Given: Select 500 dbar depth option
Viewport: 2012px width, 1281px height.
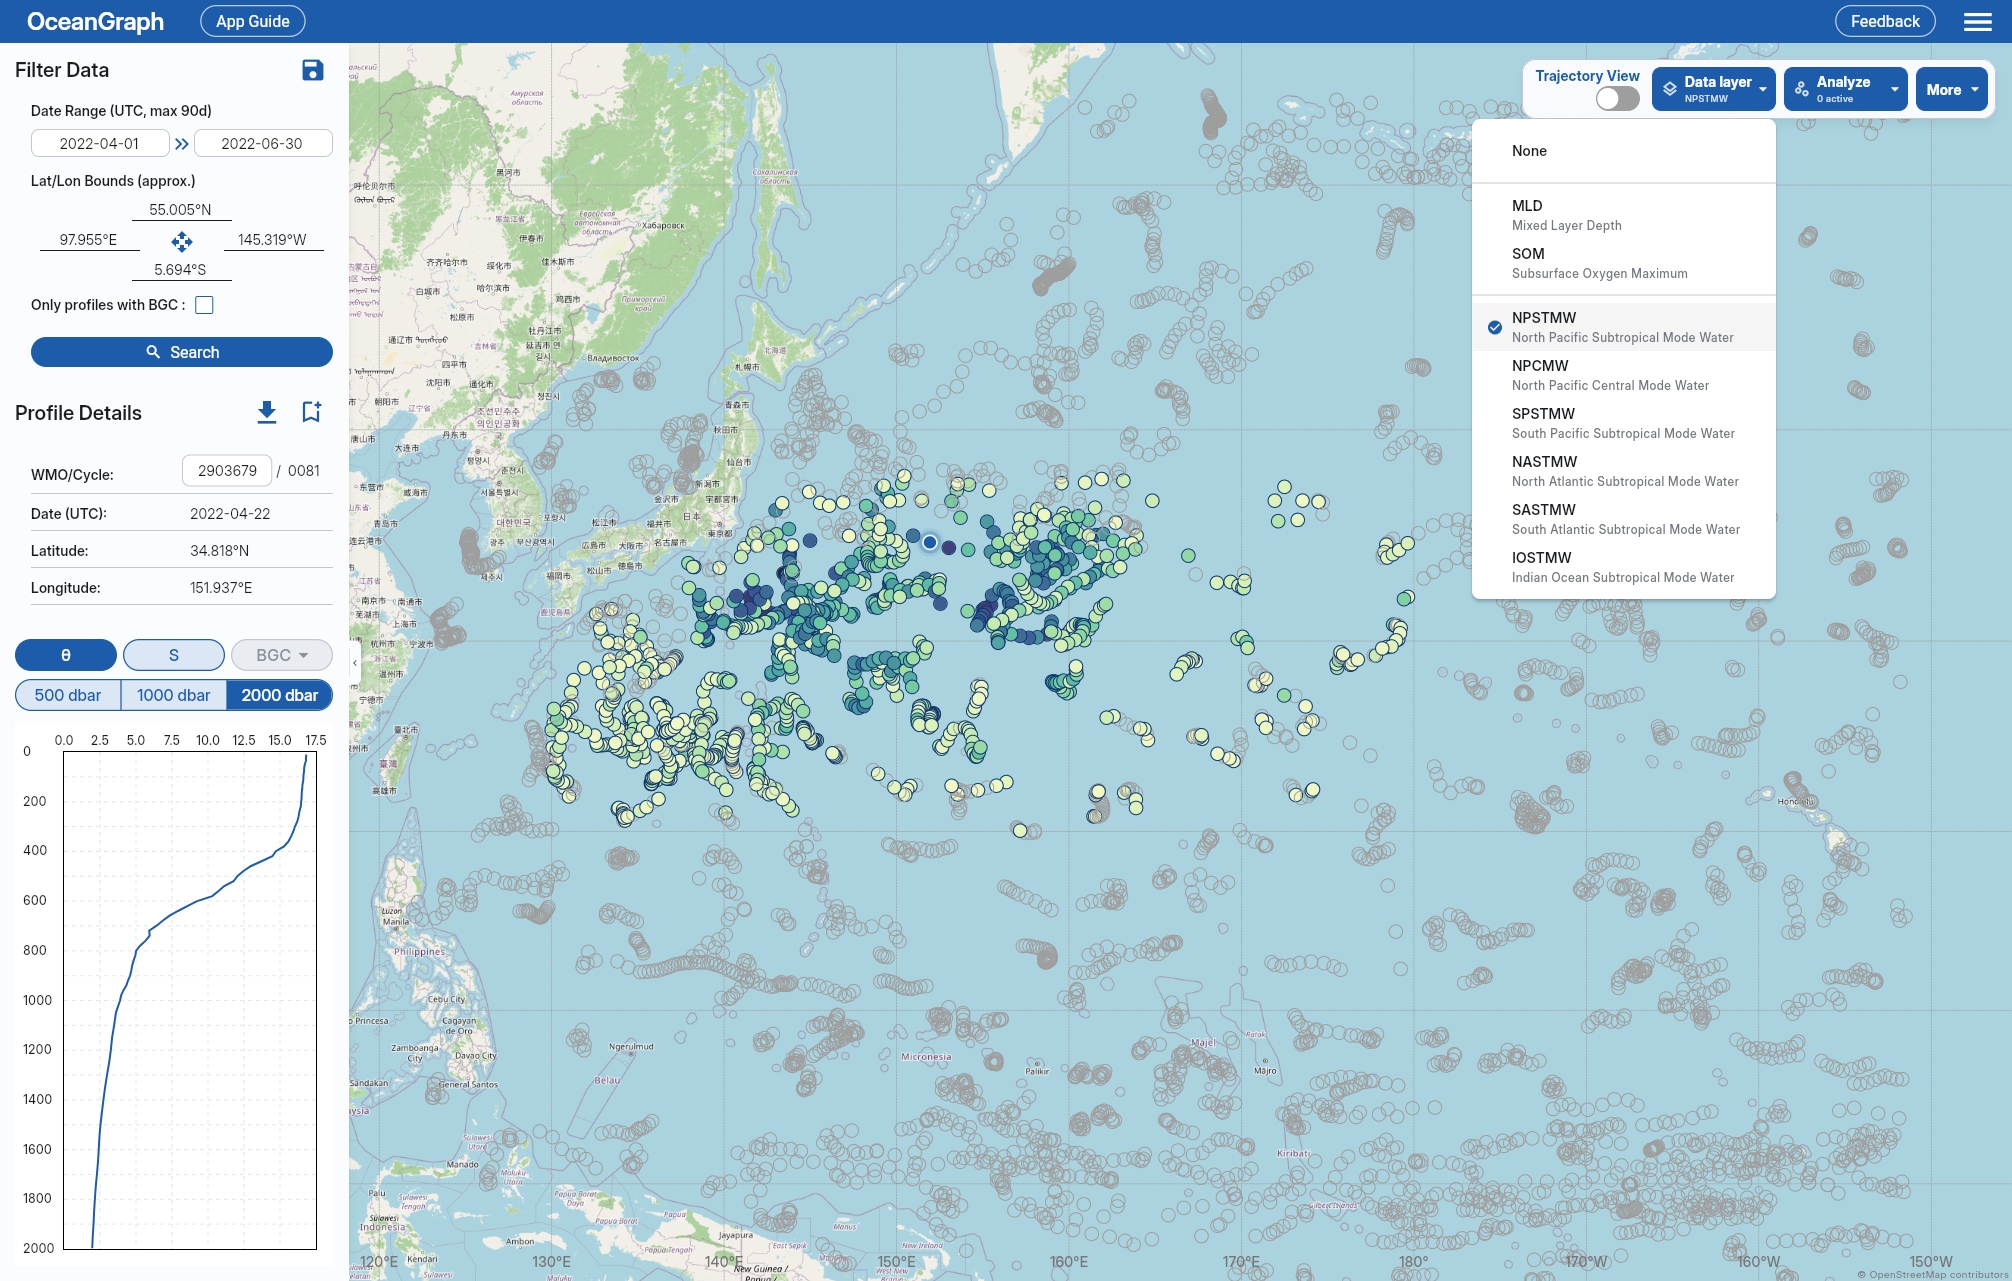Looking at the screenshot, I should coord(68,695).
